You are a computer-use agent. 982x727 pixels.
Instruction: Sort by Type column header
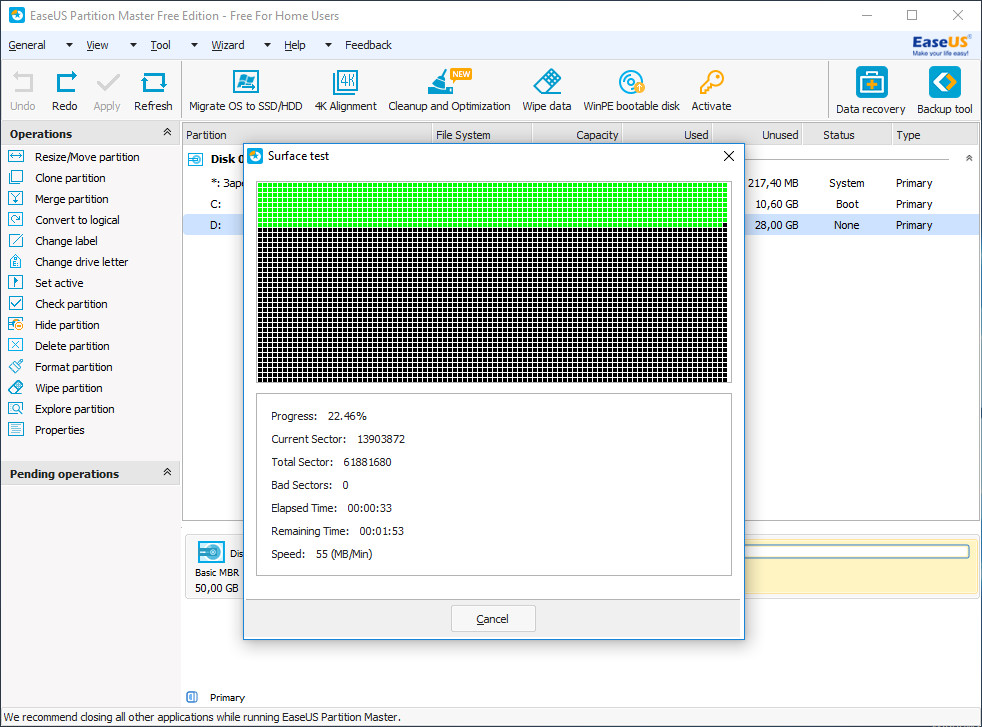point(934,135)
